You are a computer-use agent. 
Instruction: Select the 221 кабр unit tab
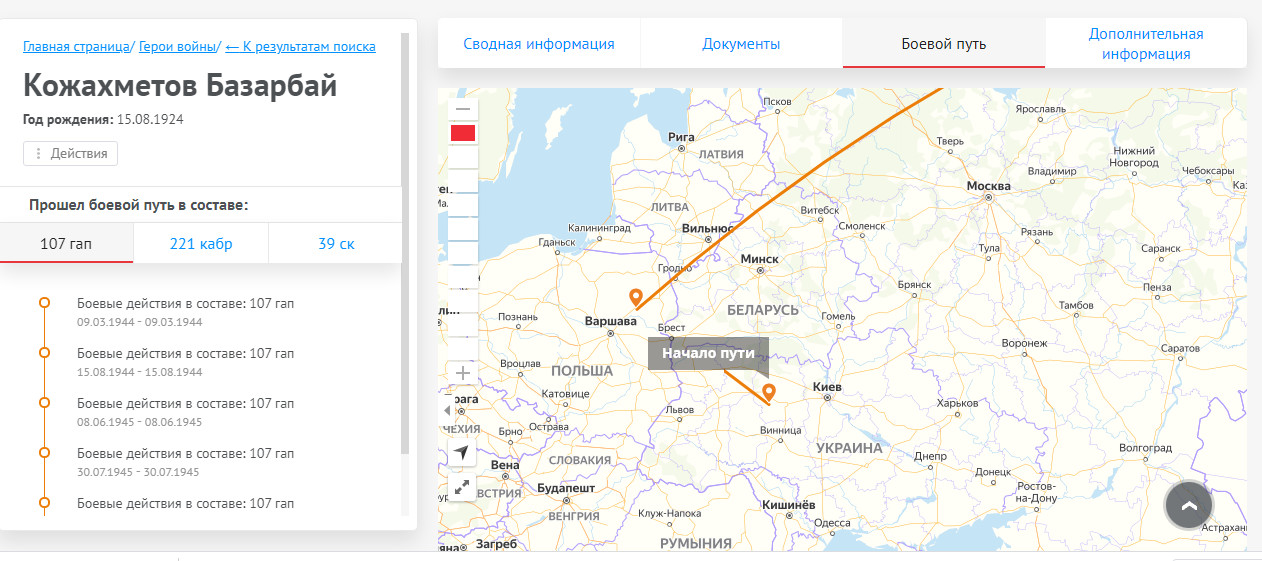[201, 243]
